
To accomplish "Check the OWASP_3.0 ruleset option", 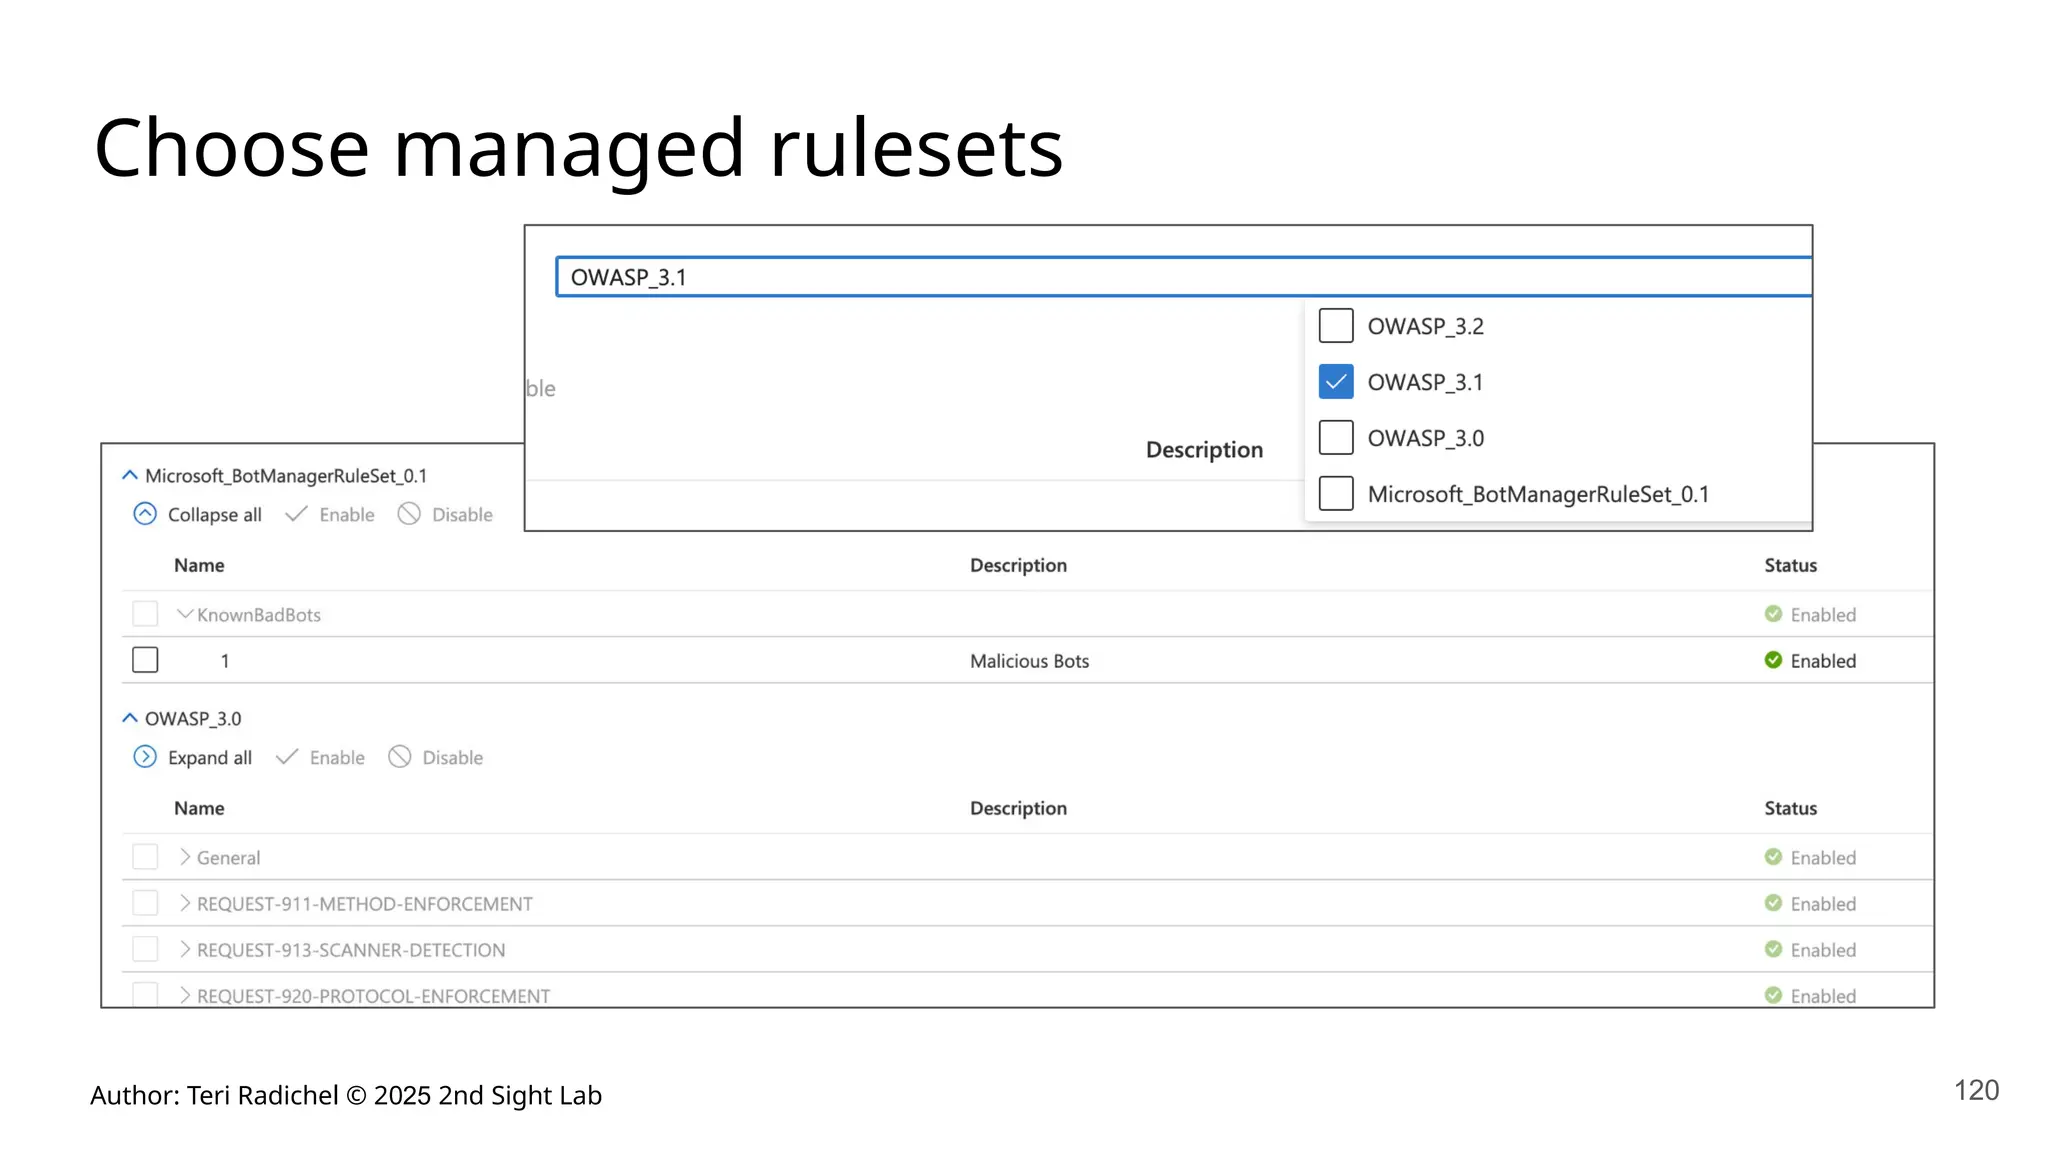I will pyautogui.click(x=1336, y=438).
